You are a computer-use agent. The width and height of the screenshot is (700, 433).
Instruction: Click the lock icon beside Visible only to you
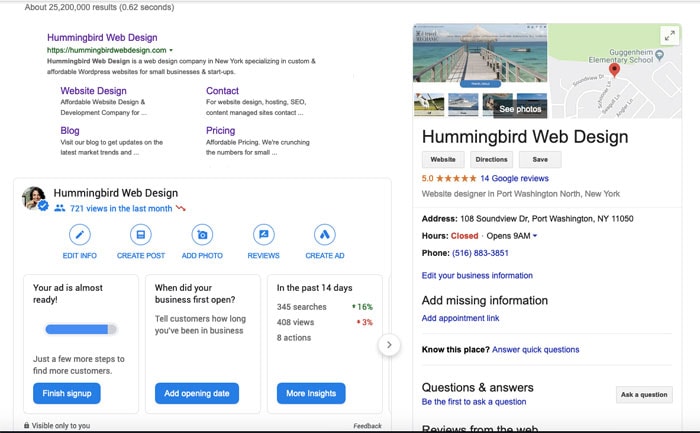tap(27, 425)
